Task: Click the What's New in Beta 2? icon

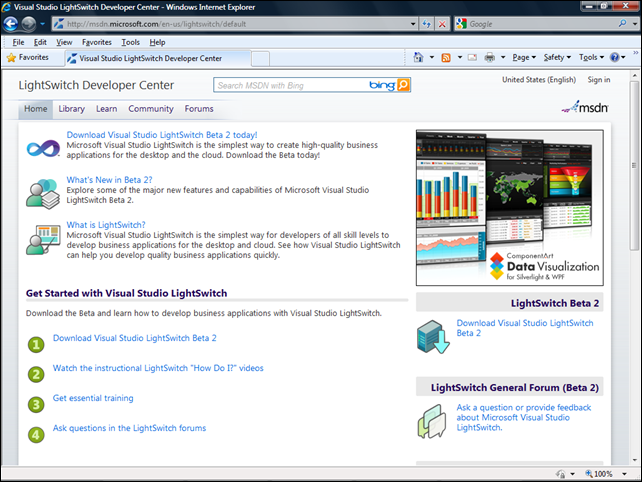Action: coord(43,194)
